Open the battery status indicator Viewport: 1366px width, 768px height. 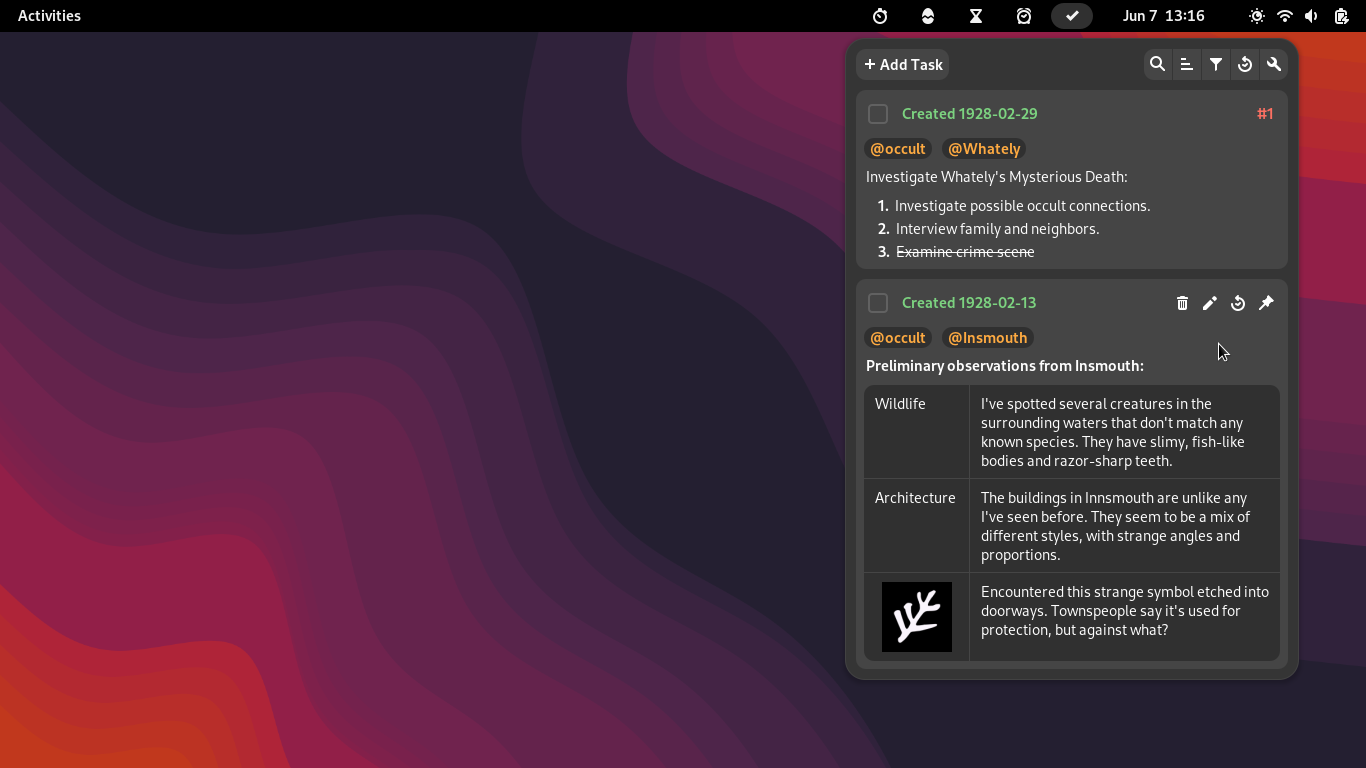(1341, 16)
